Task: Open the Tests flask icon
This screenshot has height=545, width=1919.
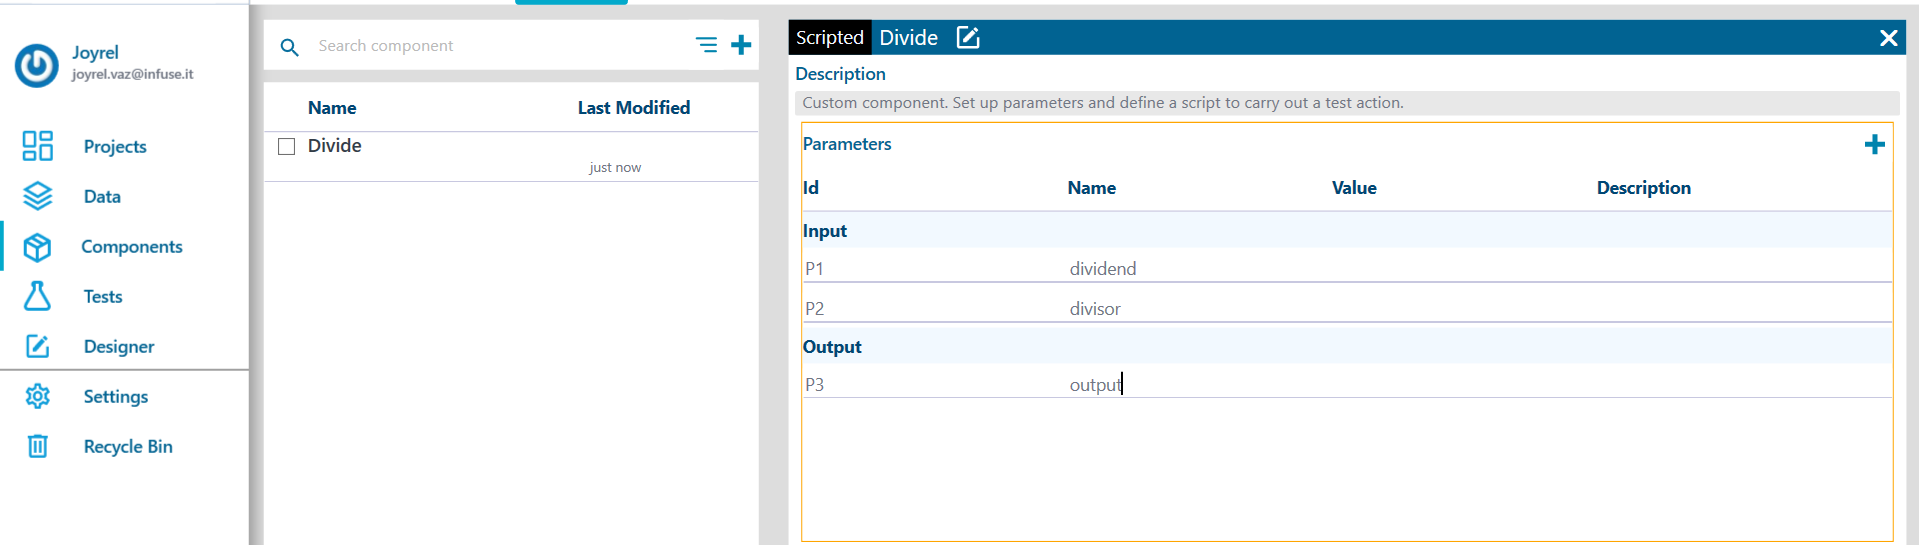Action: click(x=37, y=296)
